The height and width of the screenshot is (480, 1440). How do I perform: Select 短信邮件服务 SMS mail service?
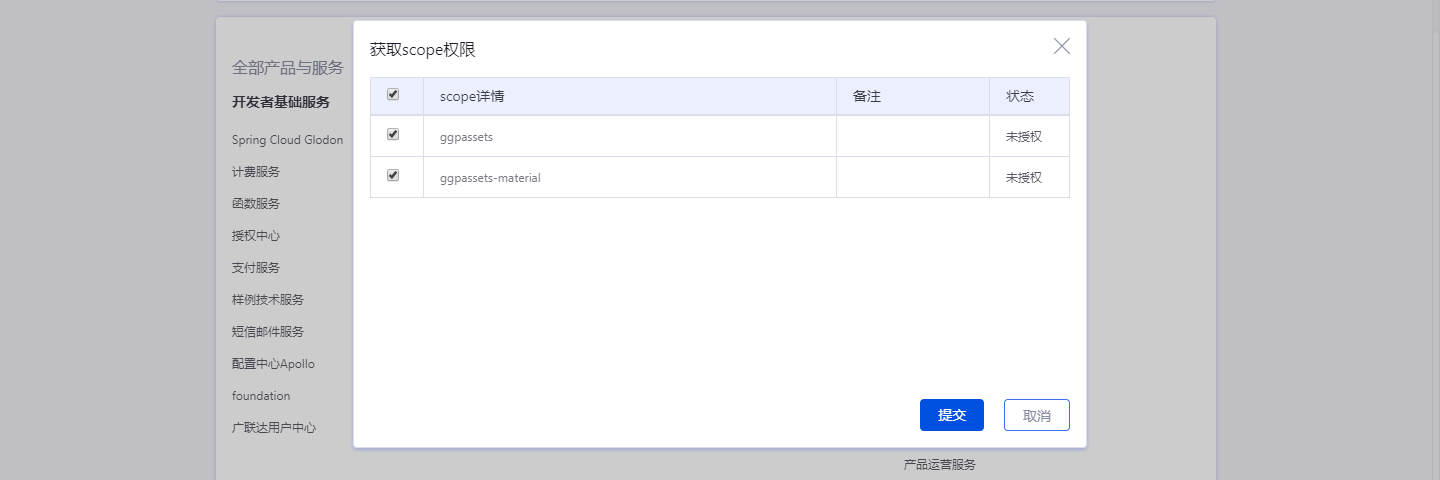(268, 332)
